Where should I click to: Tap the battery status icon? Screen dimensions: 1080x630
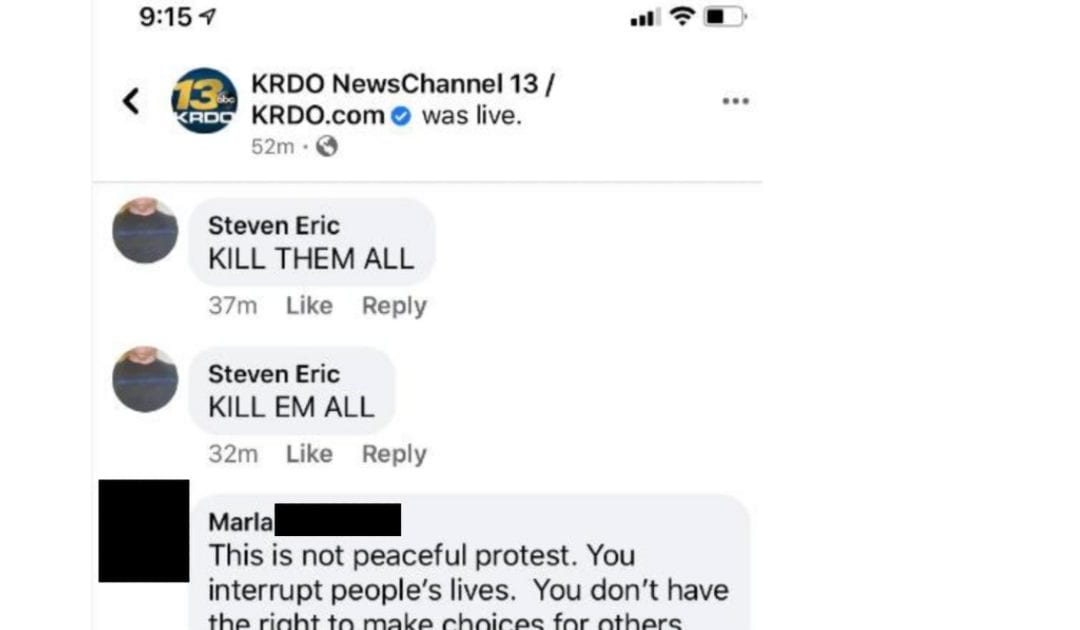tap(725, 17)
